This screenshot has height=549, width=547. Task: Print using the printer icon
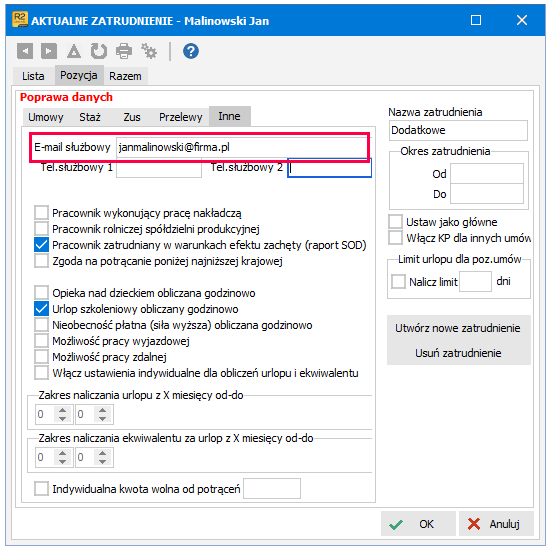click(x=124, y=51)
